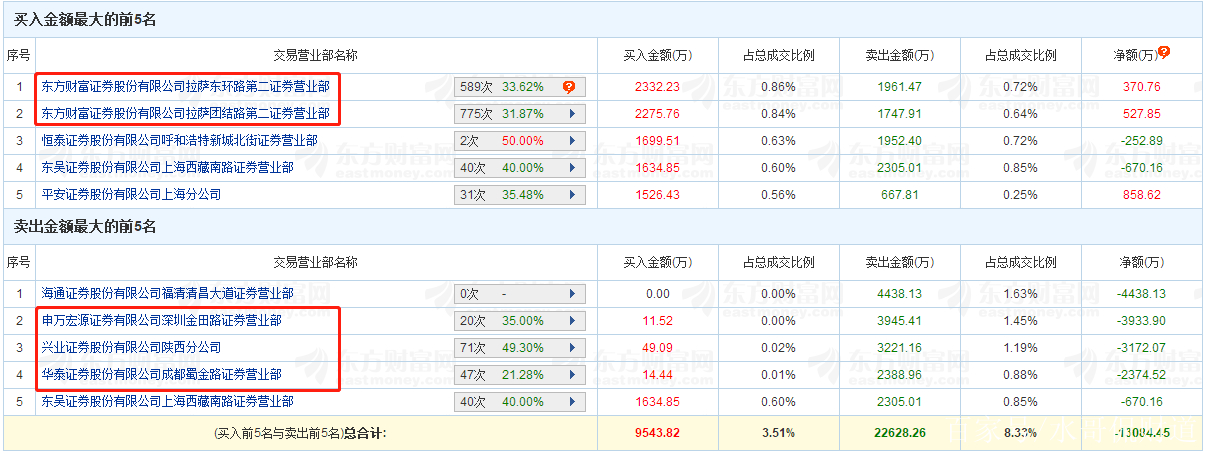Click the sell amount 2388.96
Screen dimensions: 1207x454
[x=899, y=374]
